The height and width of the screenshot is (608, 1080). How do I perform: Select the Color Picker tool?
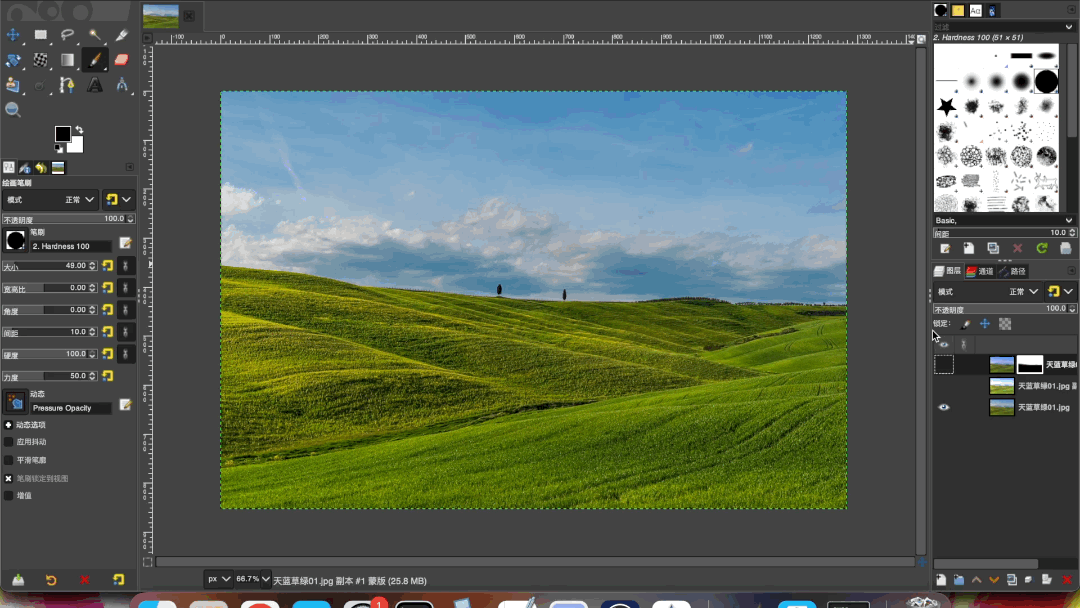click(x=122, y=34)
